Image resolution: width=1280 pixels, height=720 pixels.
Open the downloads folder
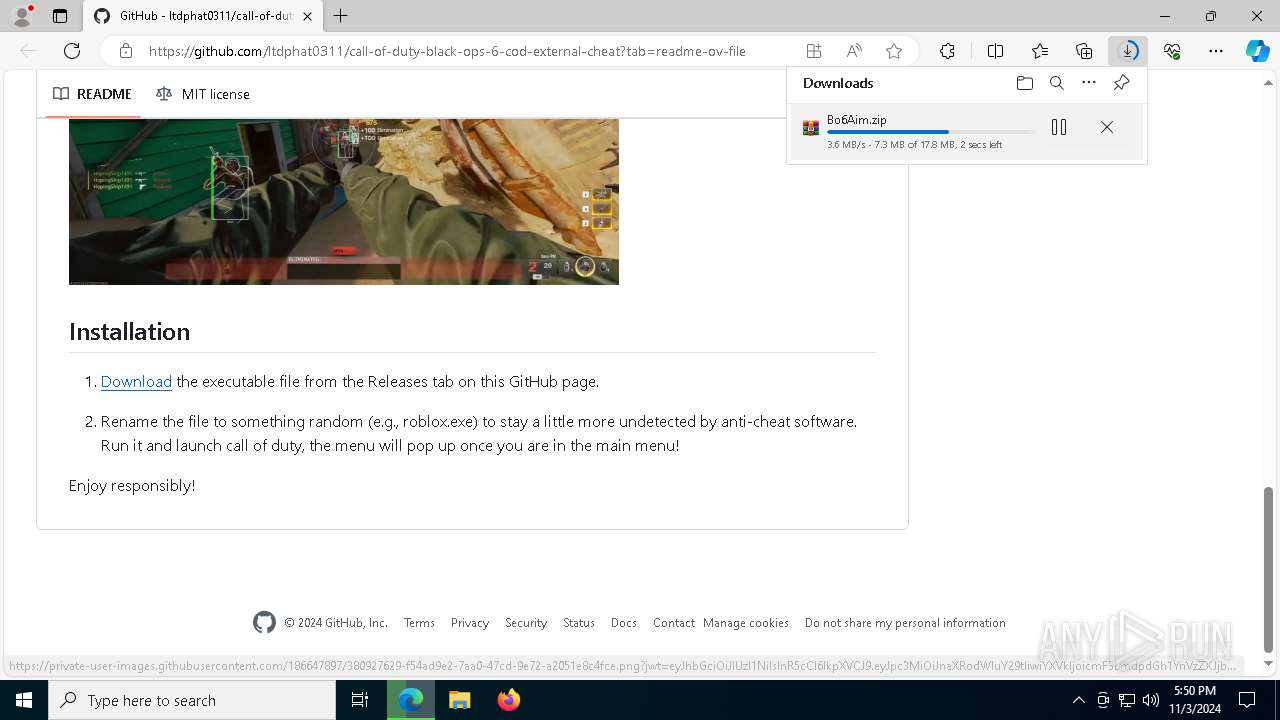1024,83
